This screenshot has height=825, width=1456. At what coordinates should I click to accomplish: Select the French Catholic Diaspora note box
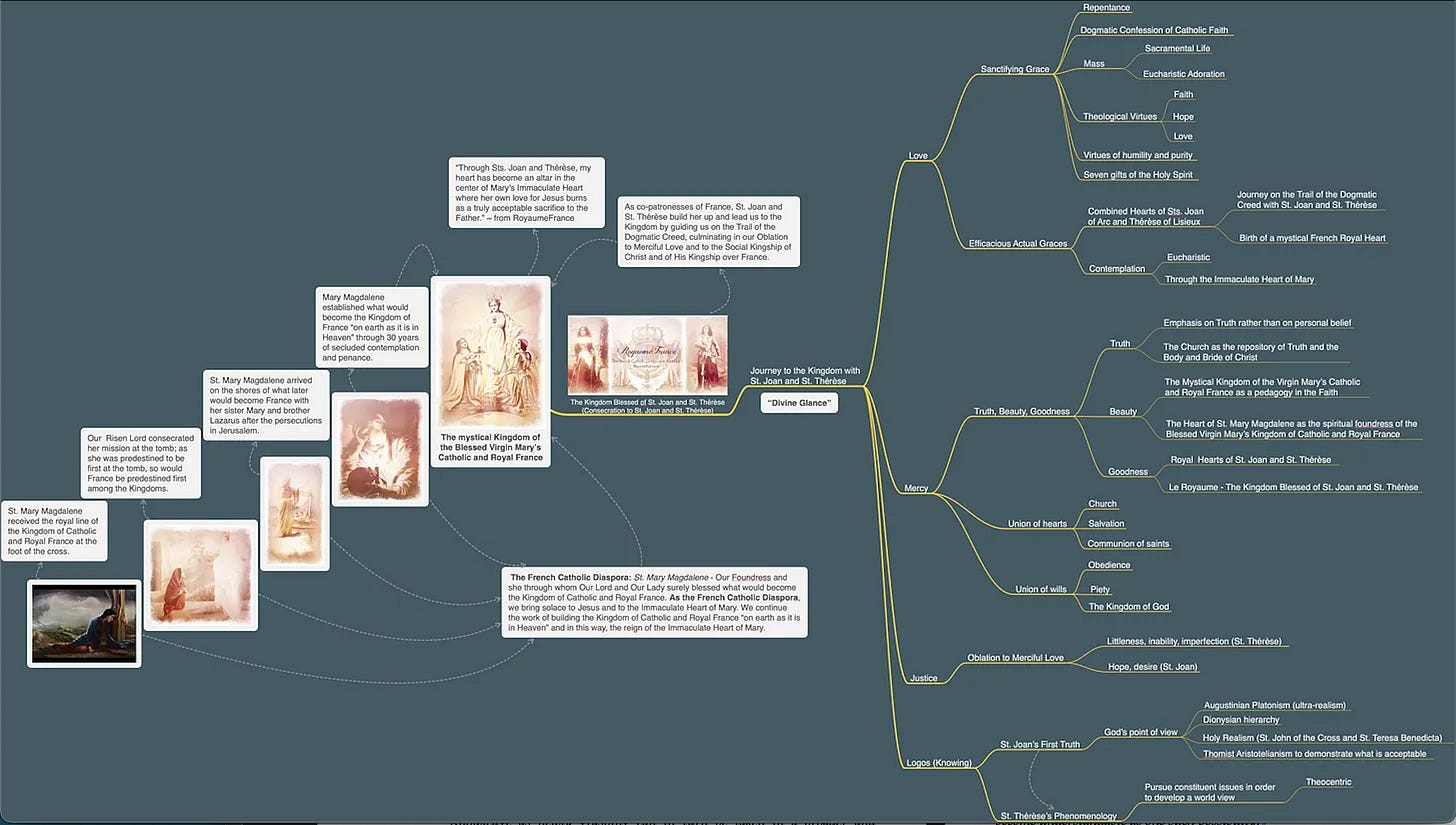click(654, 602)
